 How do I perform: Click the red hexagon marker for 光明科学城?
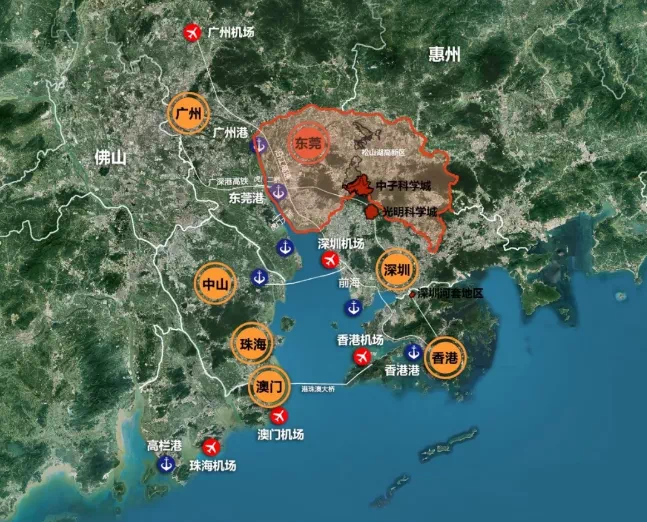372,211
